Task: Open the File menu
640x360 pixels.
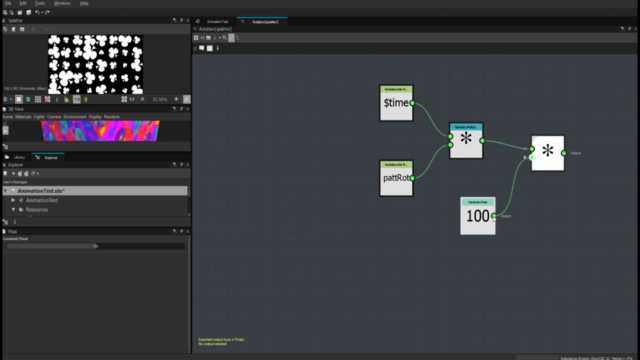Action: point(8,3)
